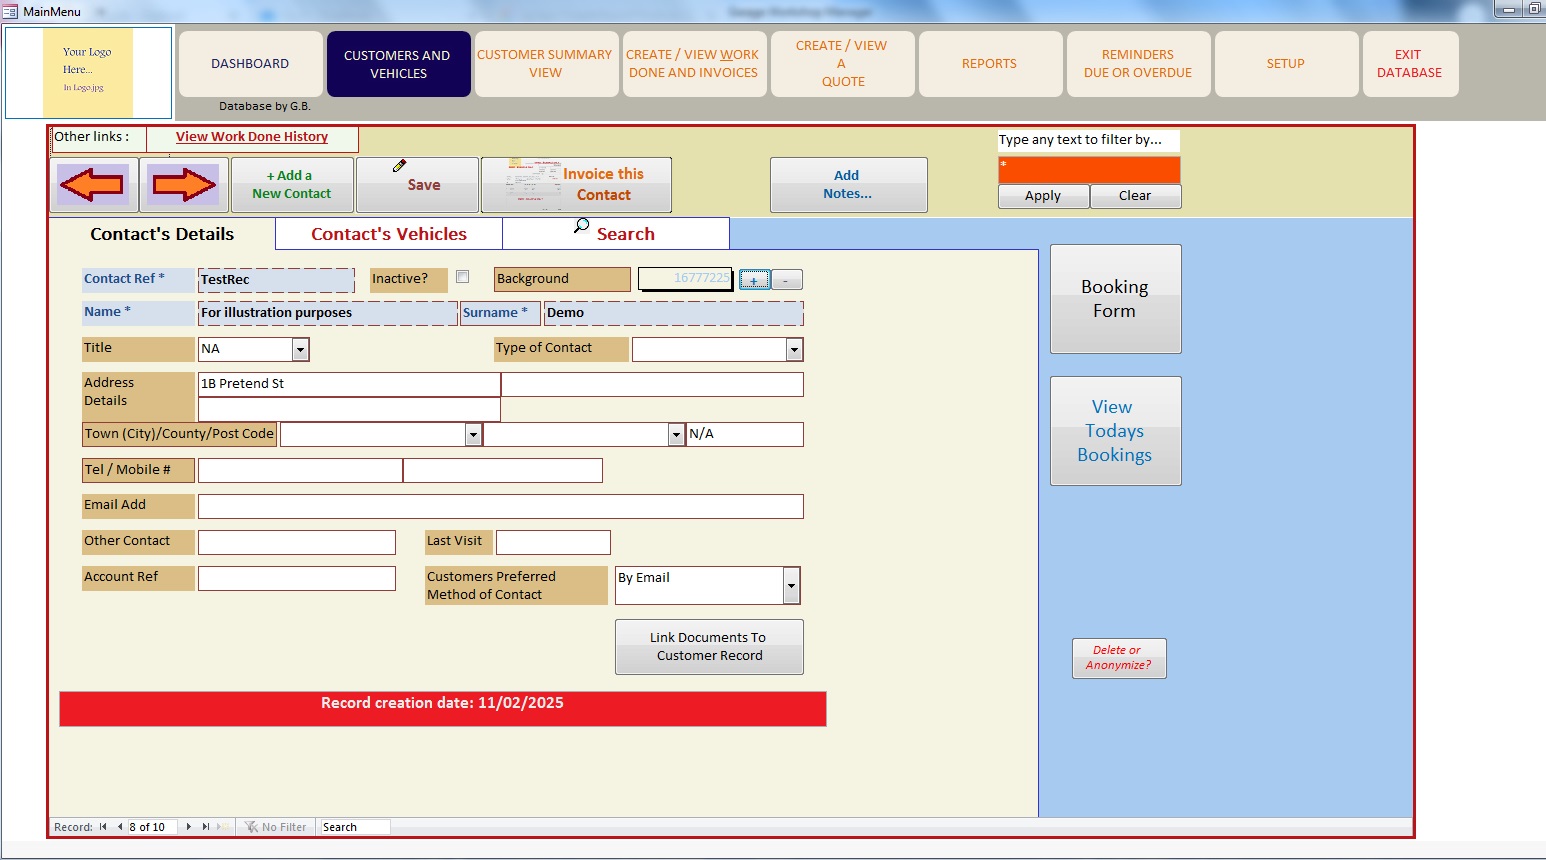Jump to last record in navigation bar
Screen dimensions: 1546x860
pyautogui.click(x=206, y=827)
